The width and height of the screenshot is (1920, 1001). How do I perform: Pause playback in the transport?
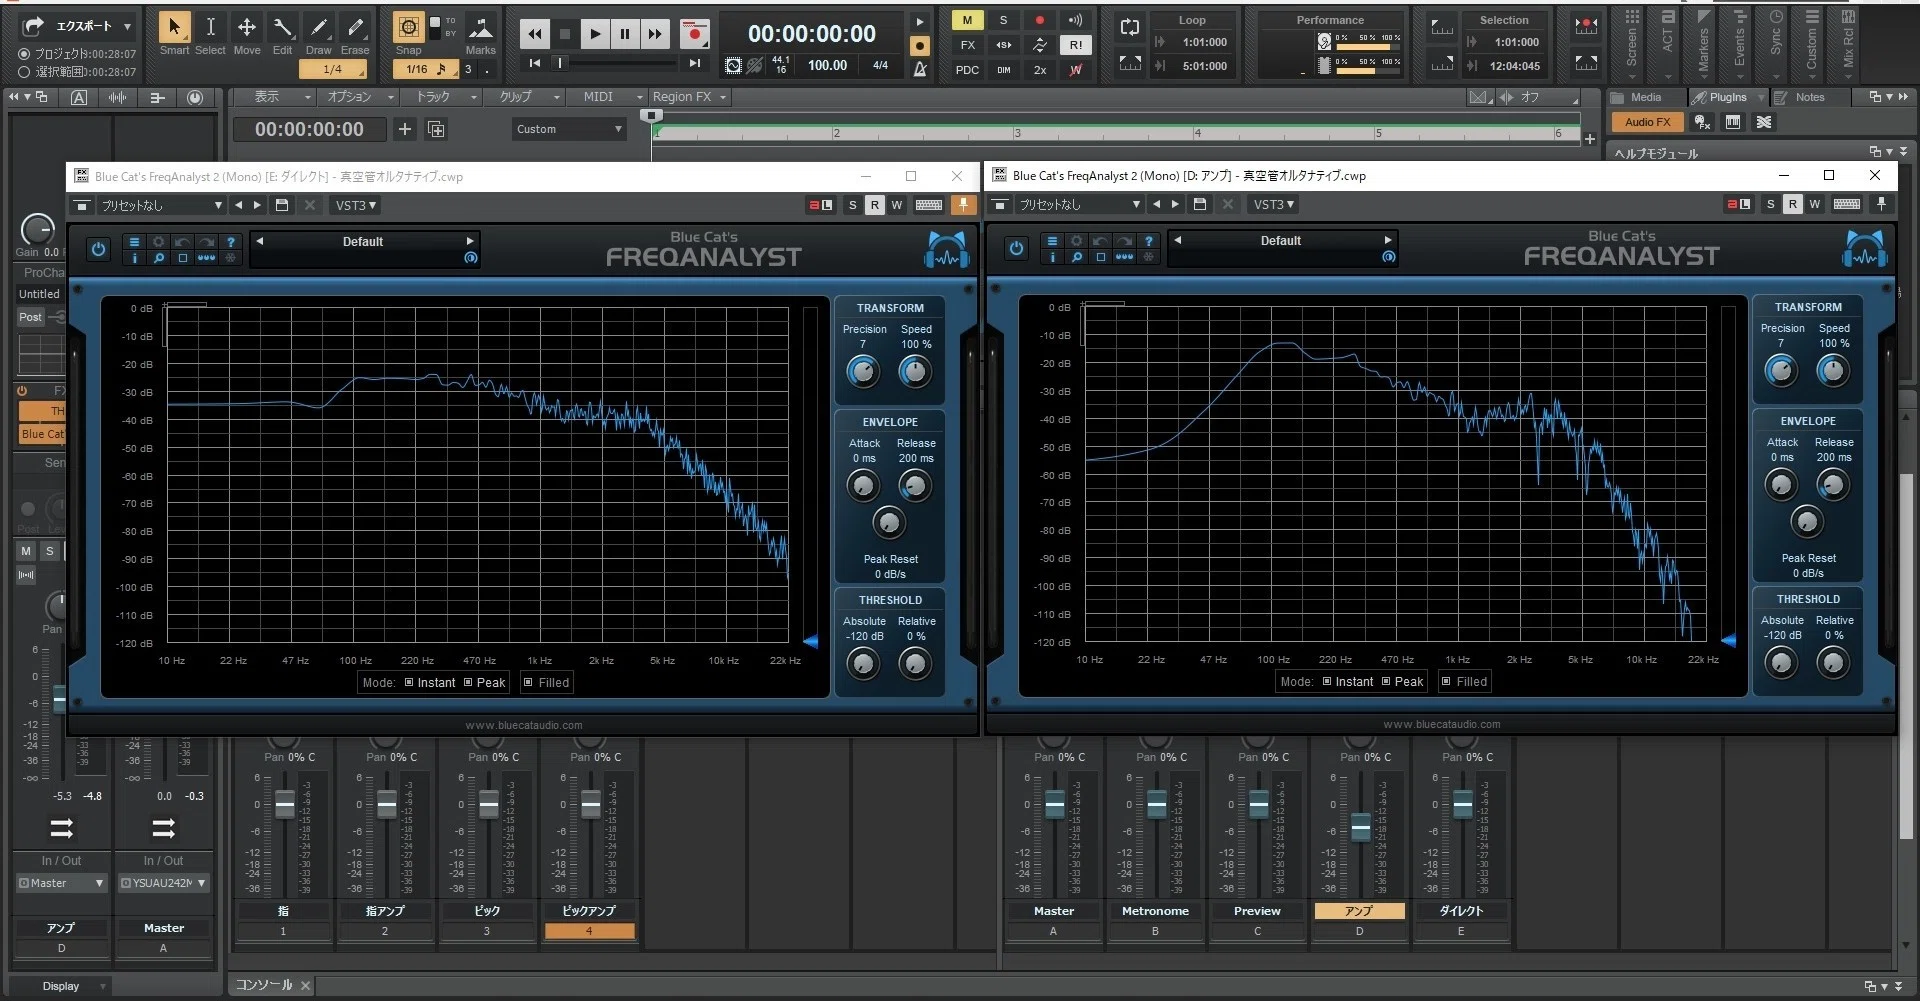(625, 34)
